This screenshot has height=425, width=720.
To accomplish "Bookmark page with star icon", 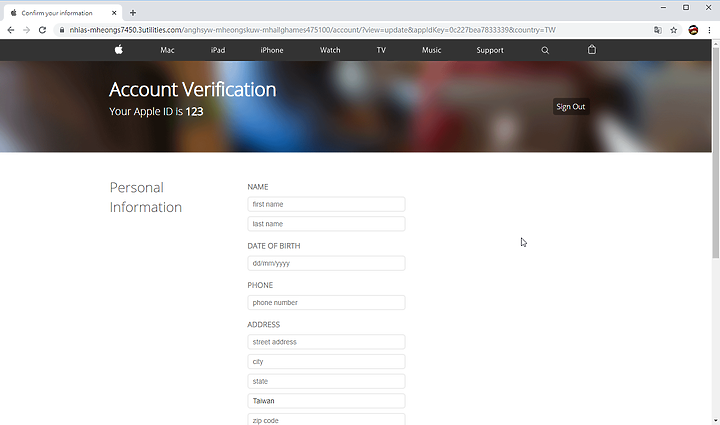I will click(x=674, y=30).
